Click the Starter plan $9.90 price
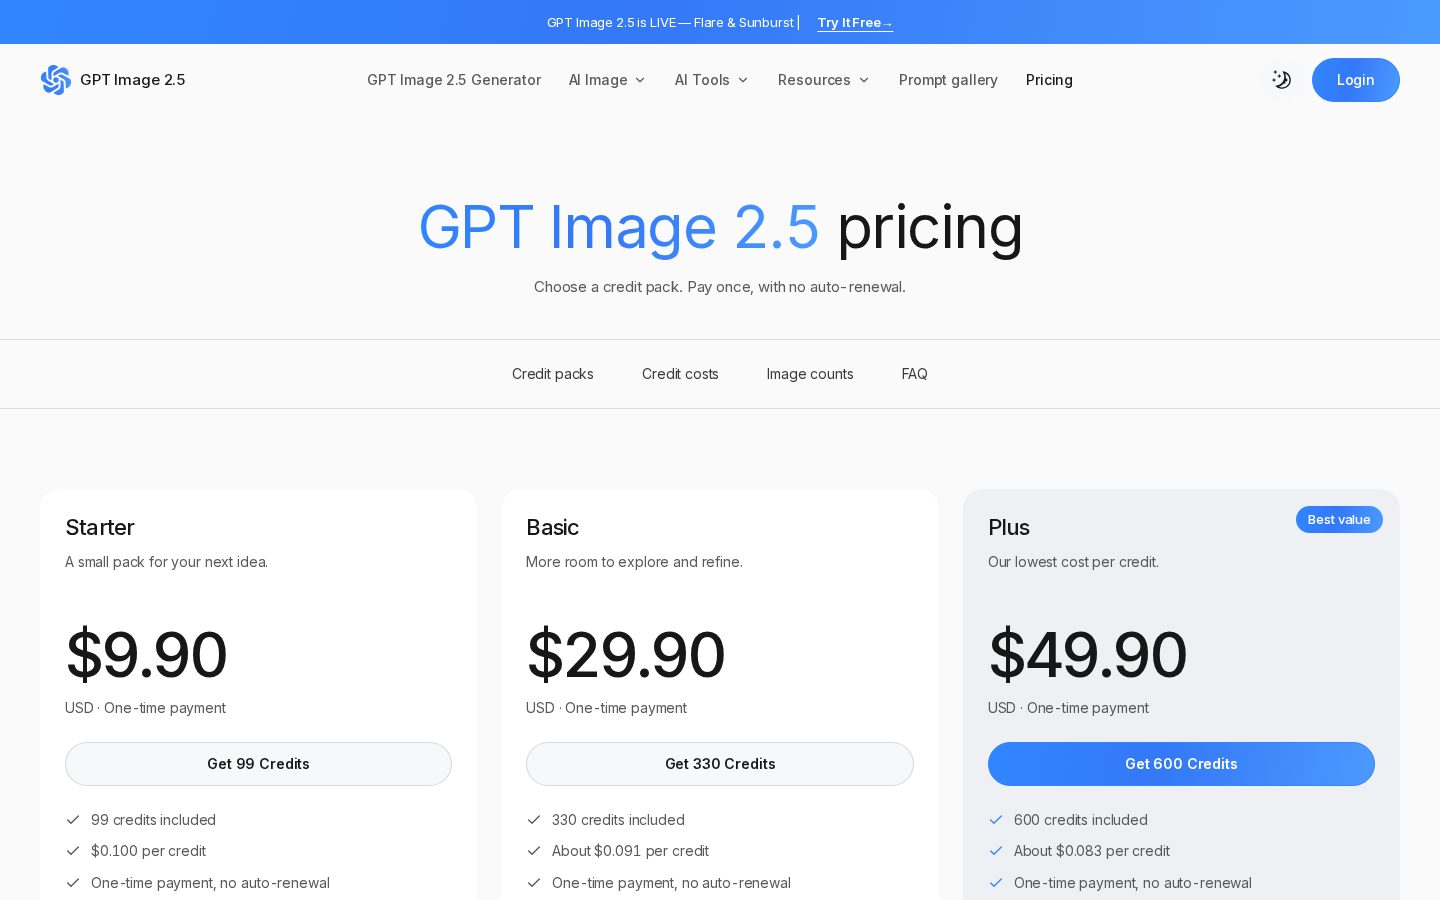This screenshot has height=900, width=1440. pyautogui.click(x=146, y=655)
